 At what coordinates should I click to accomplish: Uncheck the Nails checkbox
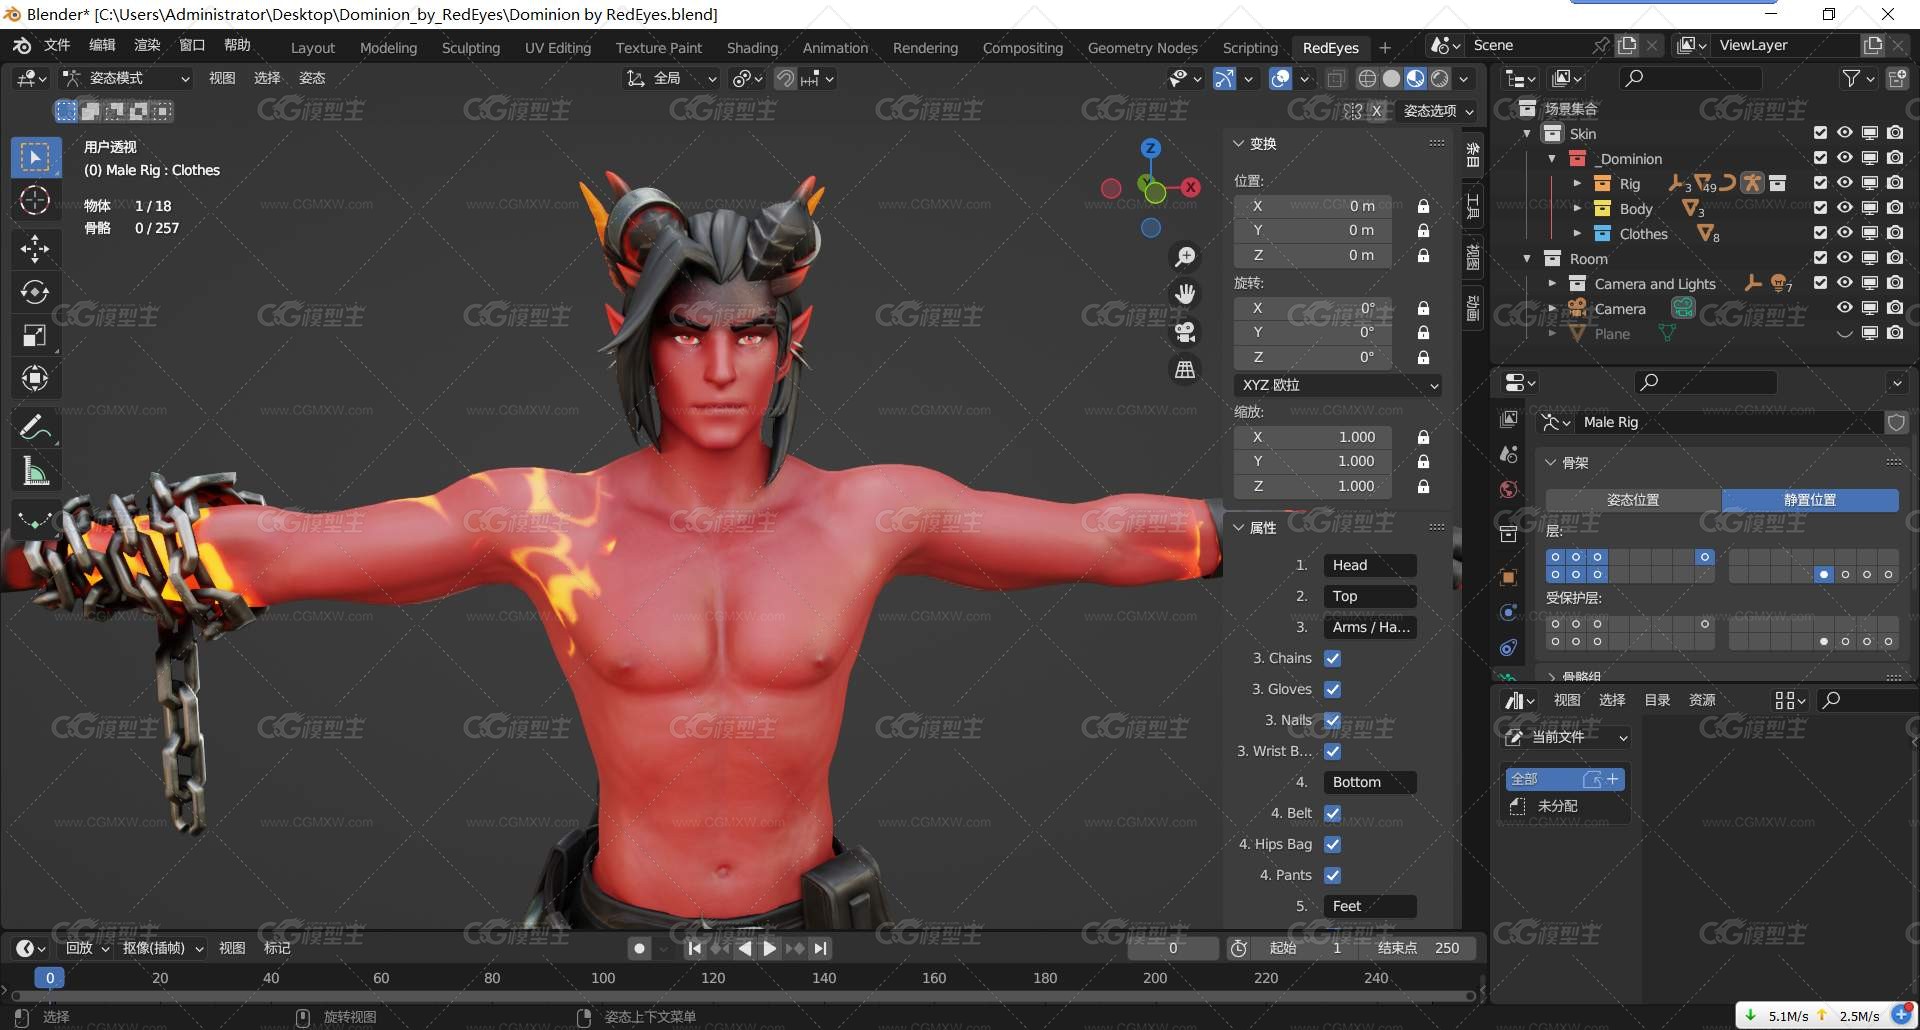[1332, 720]
